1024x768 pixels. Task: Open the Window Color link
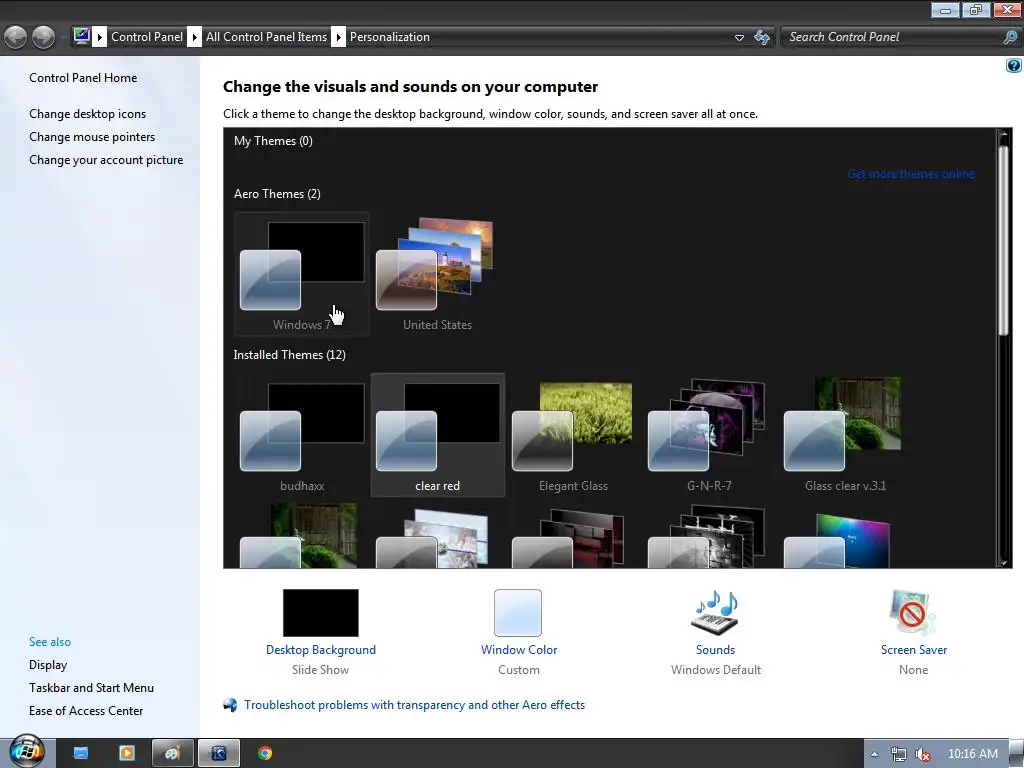519,650
